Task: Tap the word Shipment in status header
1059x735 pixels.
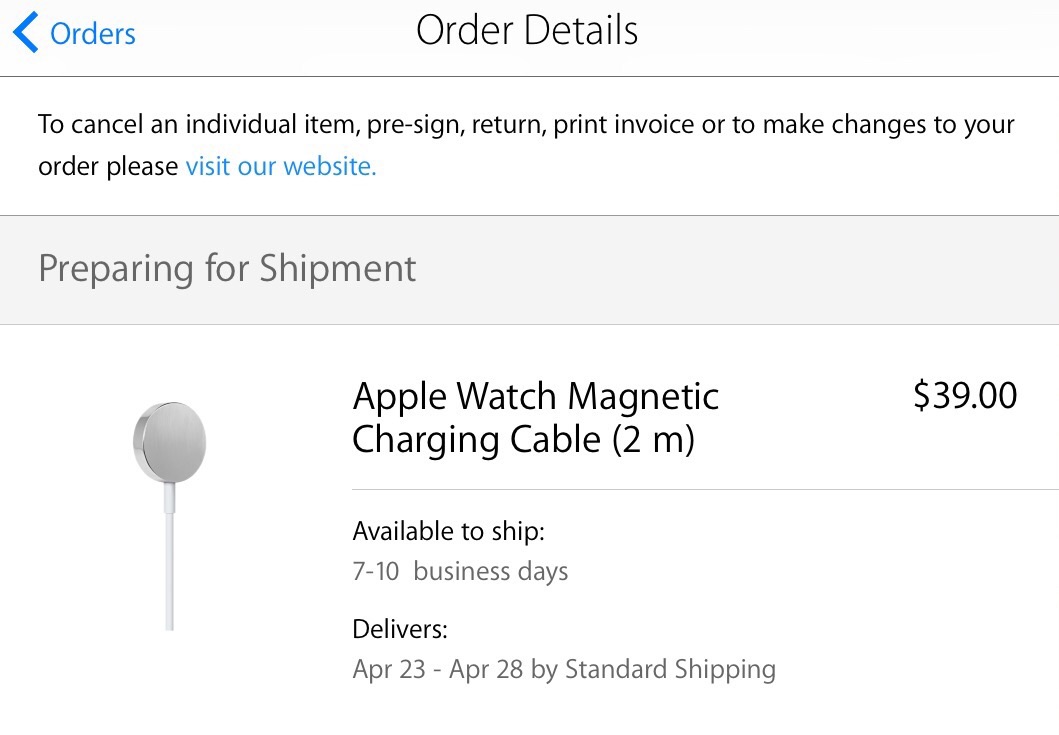Action: [x=338, y=268]
